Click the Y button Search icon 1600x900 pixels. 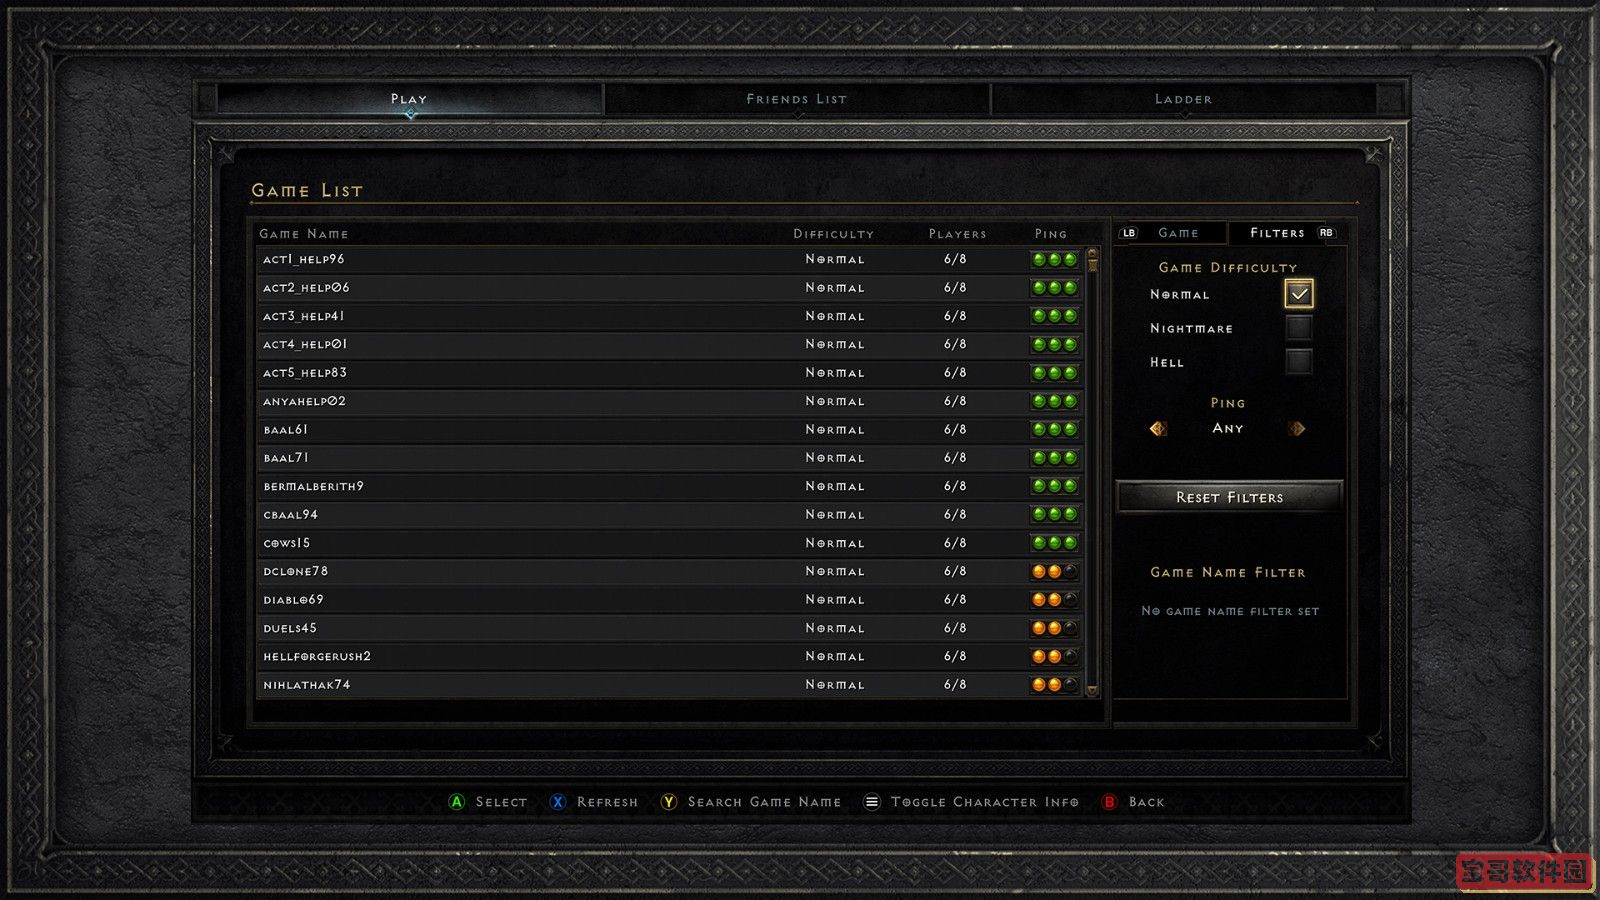pos(669,802)
